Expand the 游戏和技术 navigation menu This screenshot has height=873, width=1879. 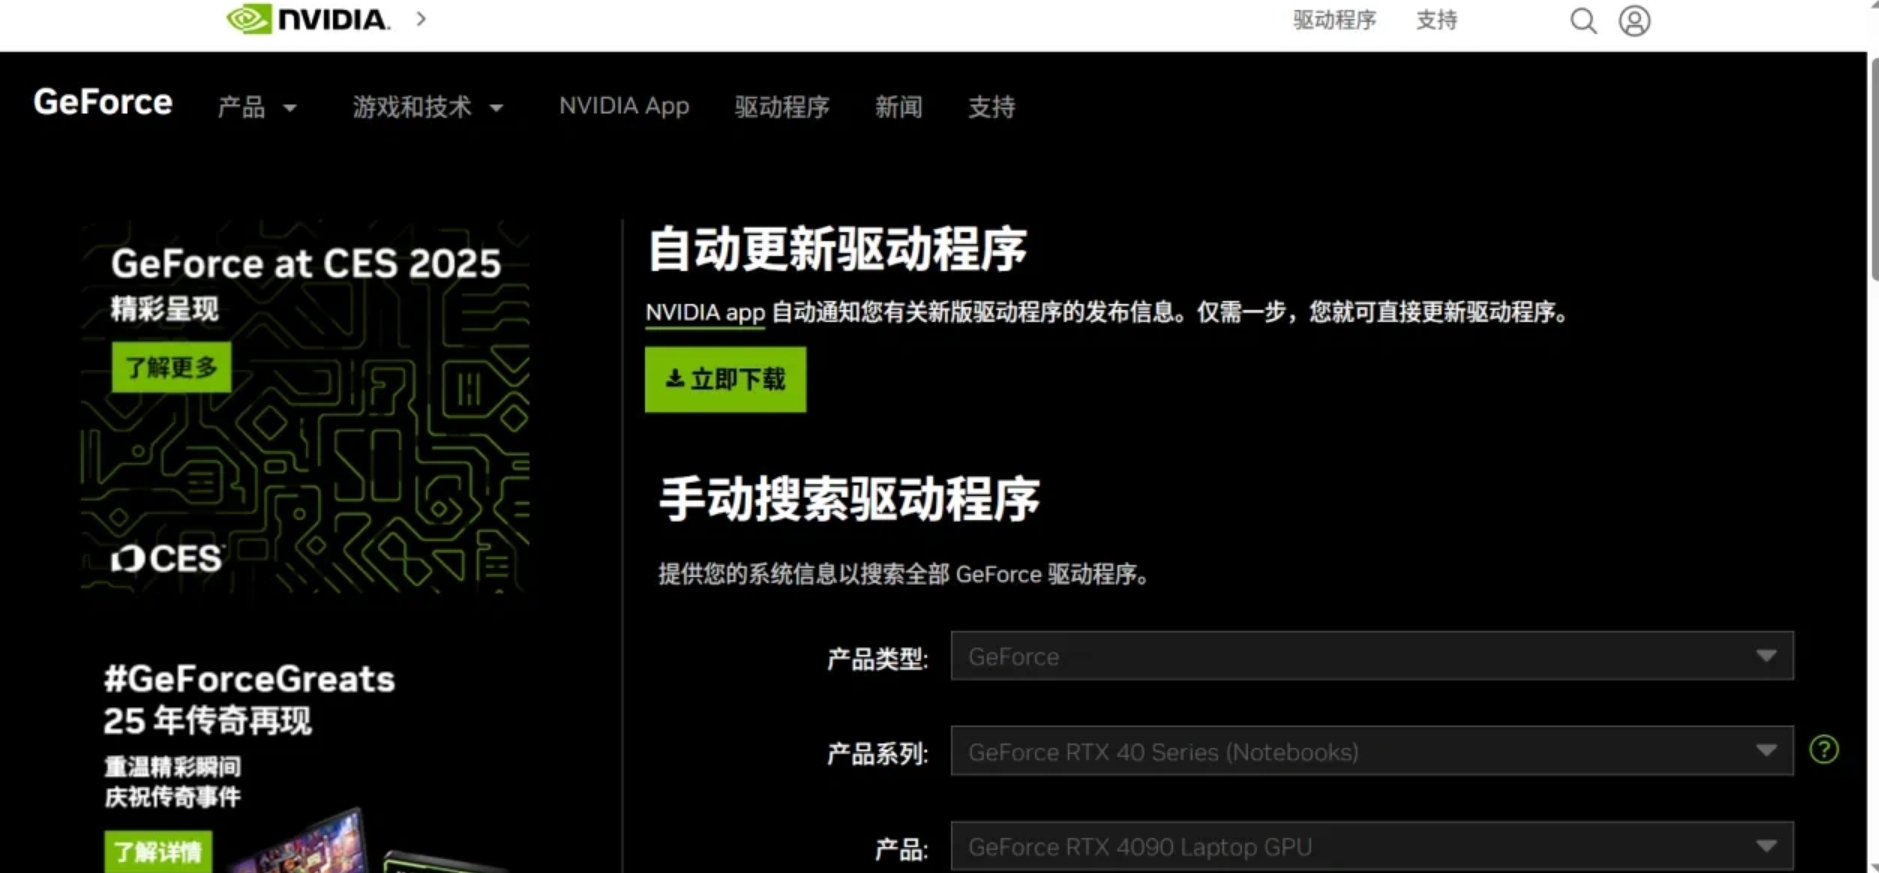click(x=427, y=107)
